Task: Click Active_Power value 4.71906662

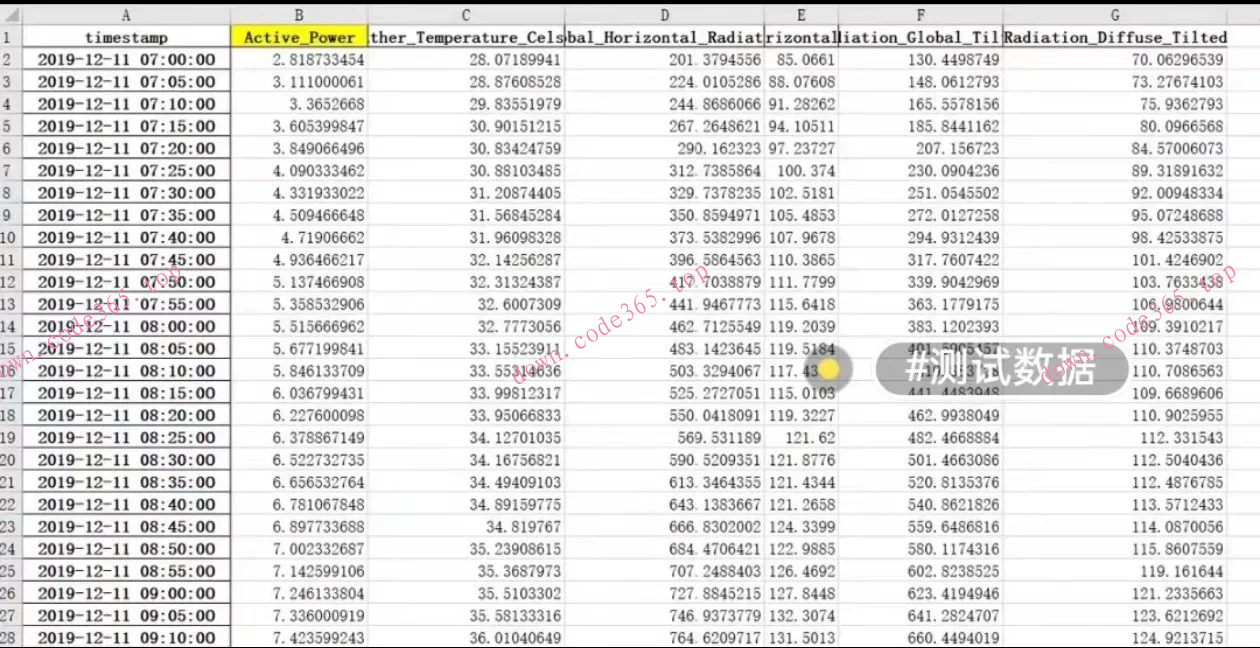Action: [x=299, y=238]
